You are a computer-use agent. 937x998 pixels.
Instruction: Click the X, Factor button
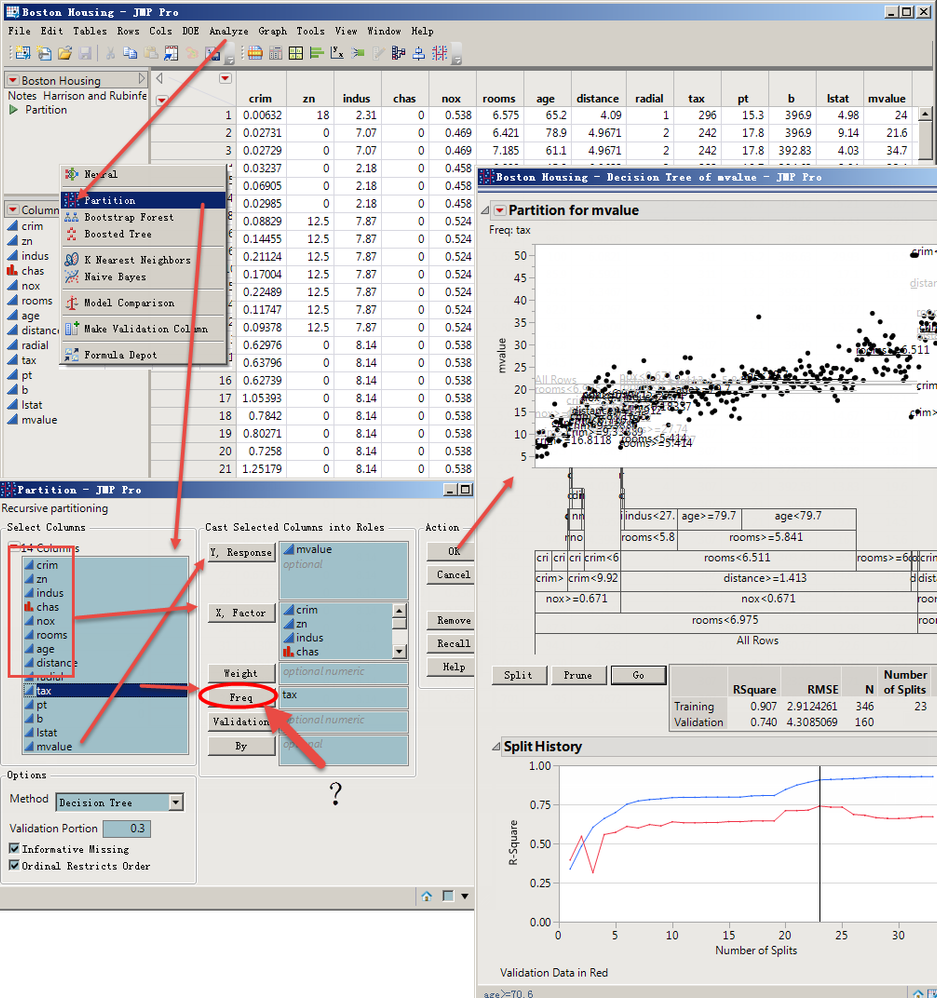[x=242, y=613]
